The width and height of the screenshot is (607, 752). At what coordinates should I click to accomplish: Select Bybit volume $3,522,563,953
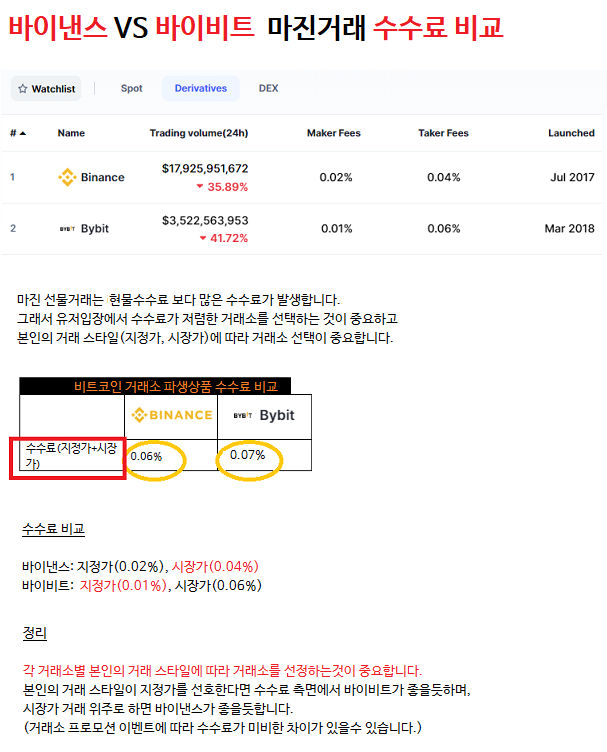205,220
